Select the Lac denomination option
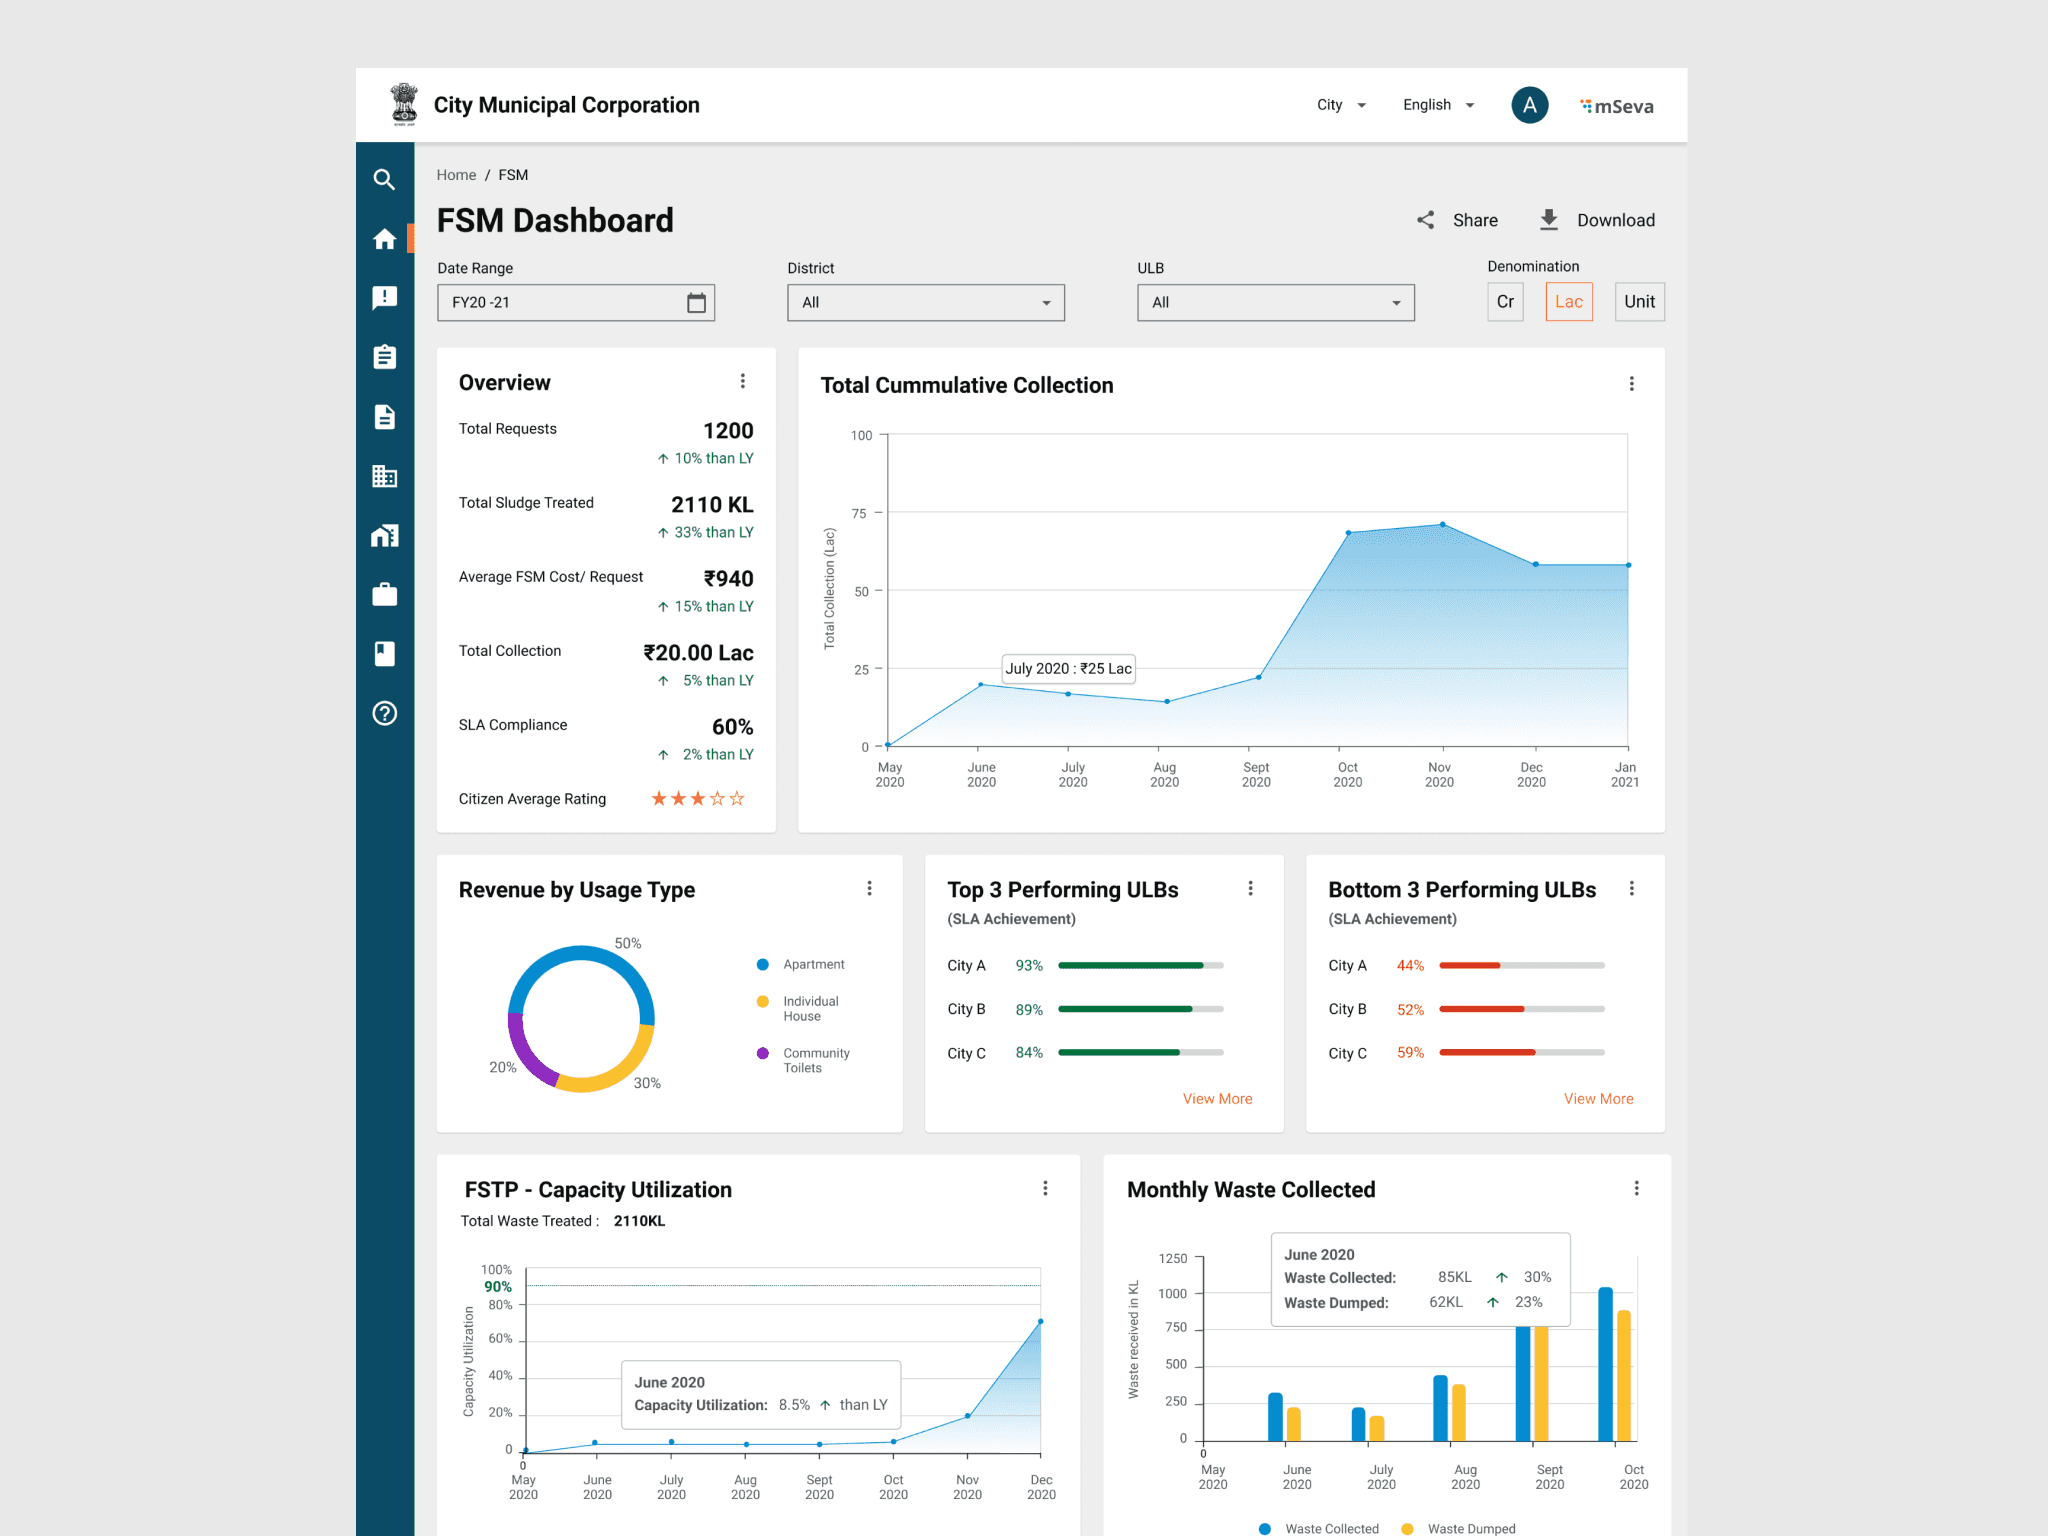The image size is (2048, 1536). [x=1568, y=302]
